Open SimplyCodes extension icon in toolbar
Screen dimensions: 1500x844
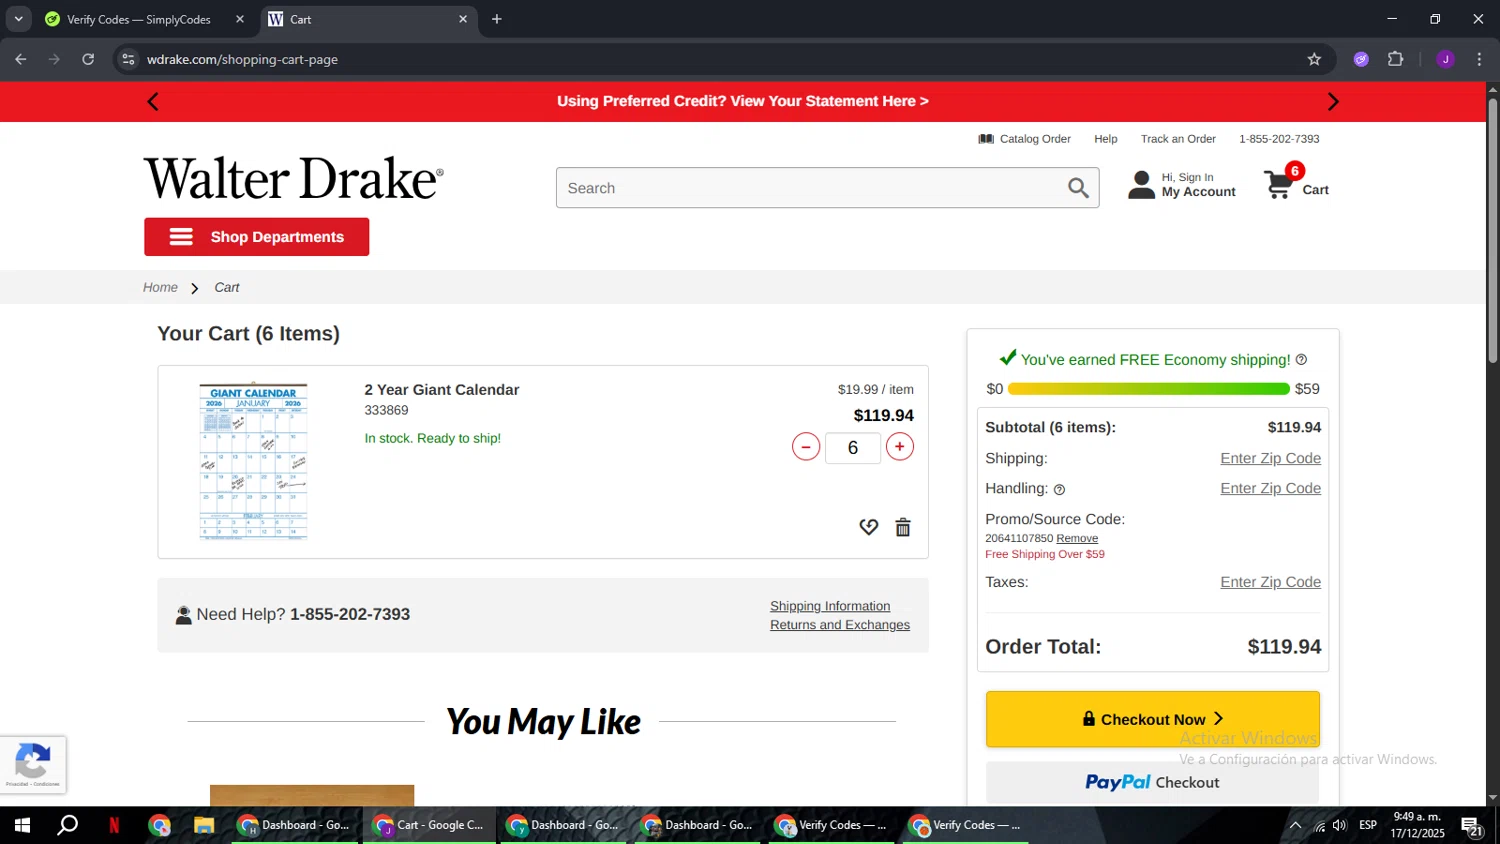(x=1361, y=59)
